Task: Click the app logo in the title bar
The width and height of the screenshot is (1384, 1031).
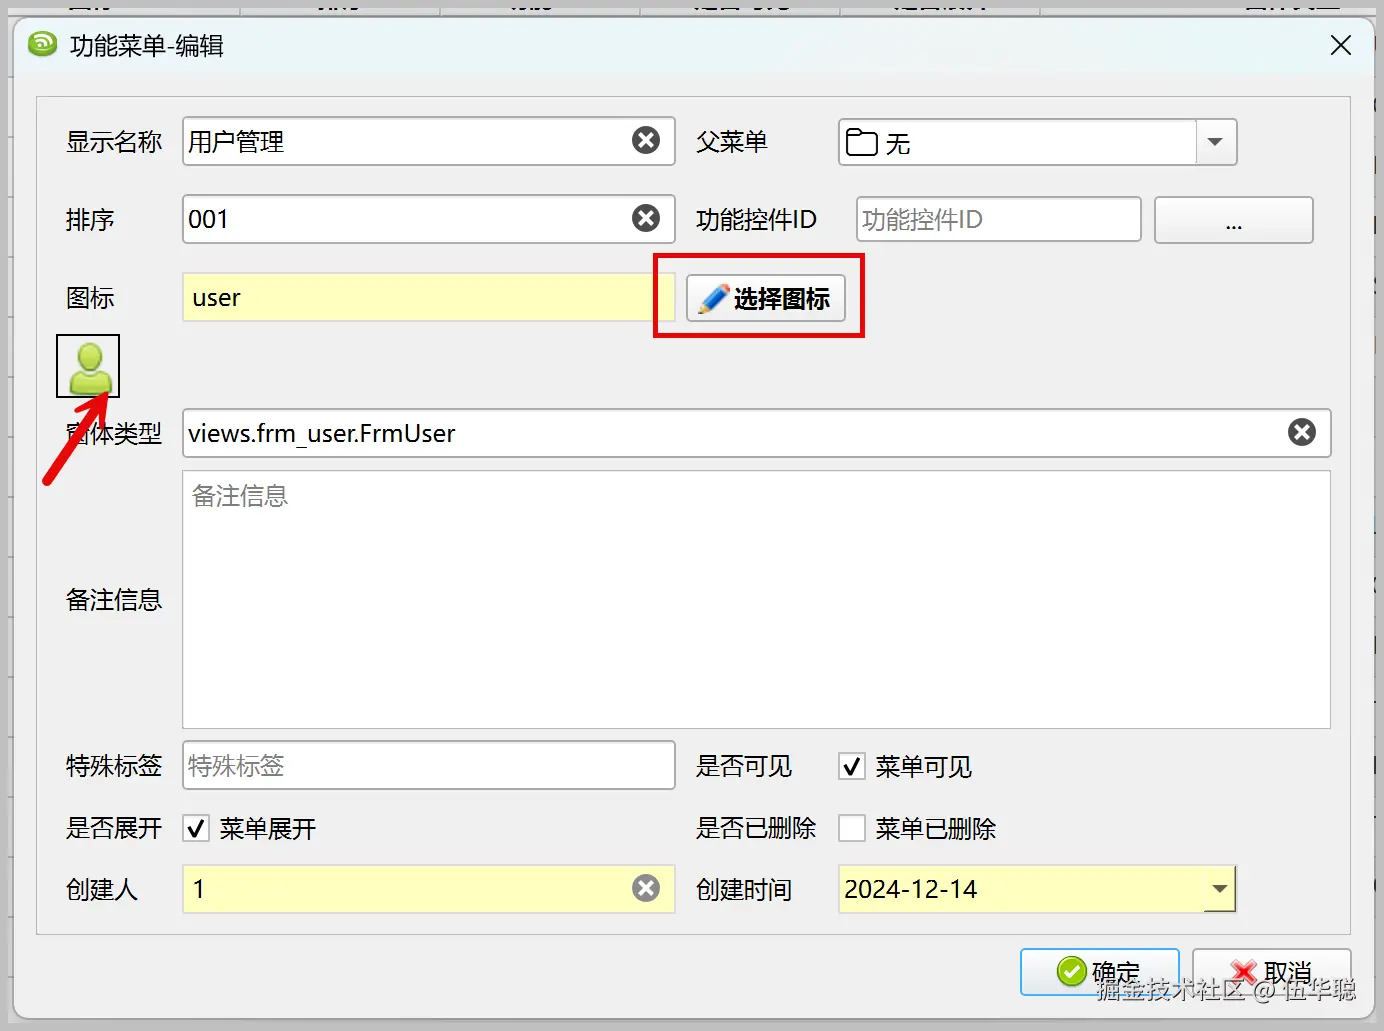Action: (x=43, y=45)
